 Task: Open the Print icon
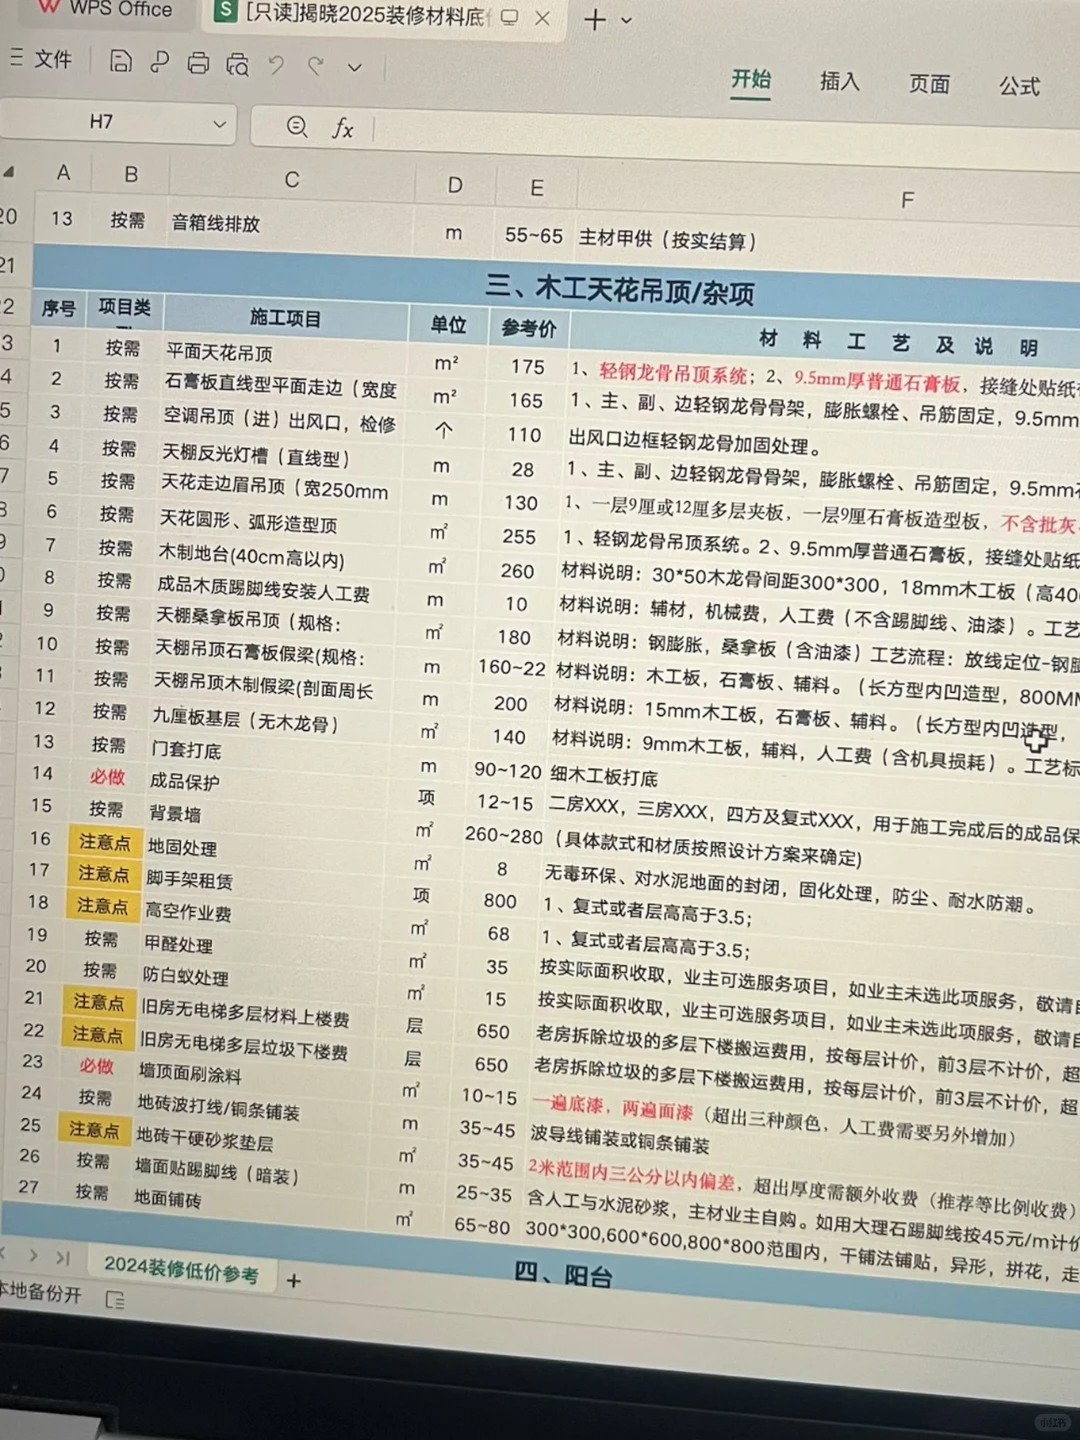198,63
